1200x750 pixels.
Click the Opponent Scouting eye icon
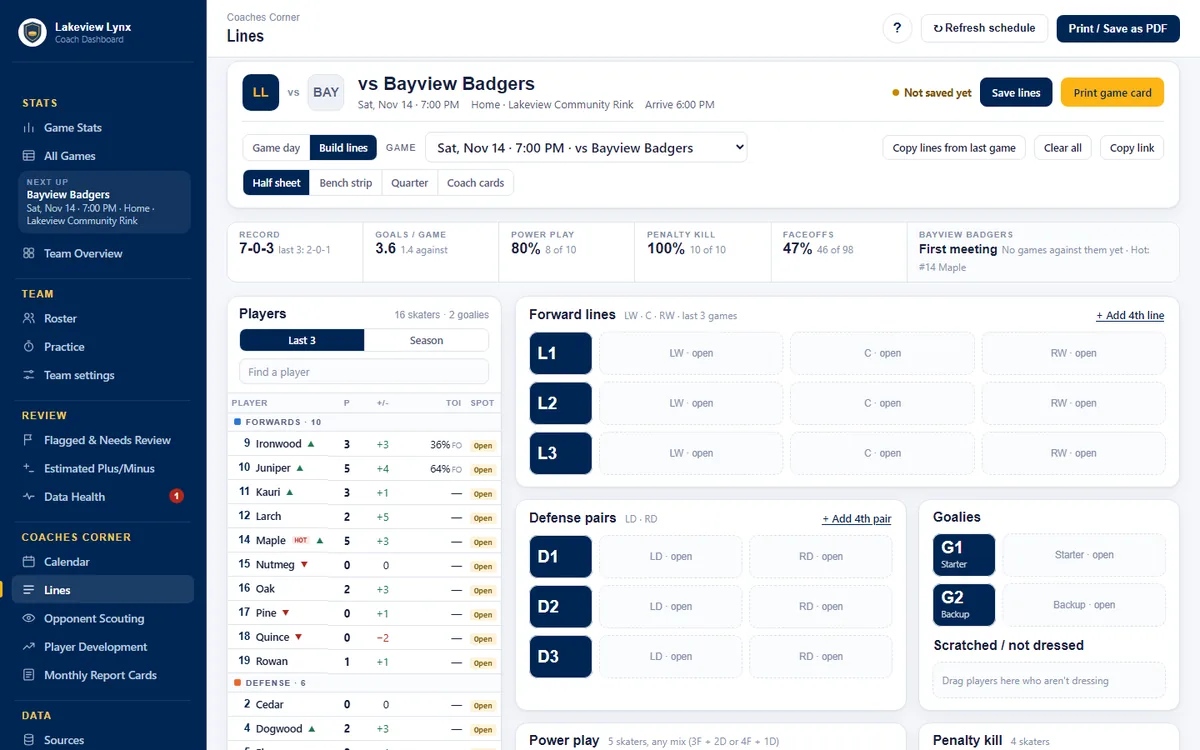29,619
